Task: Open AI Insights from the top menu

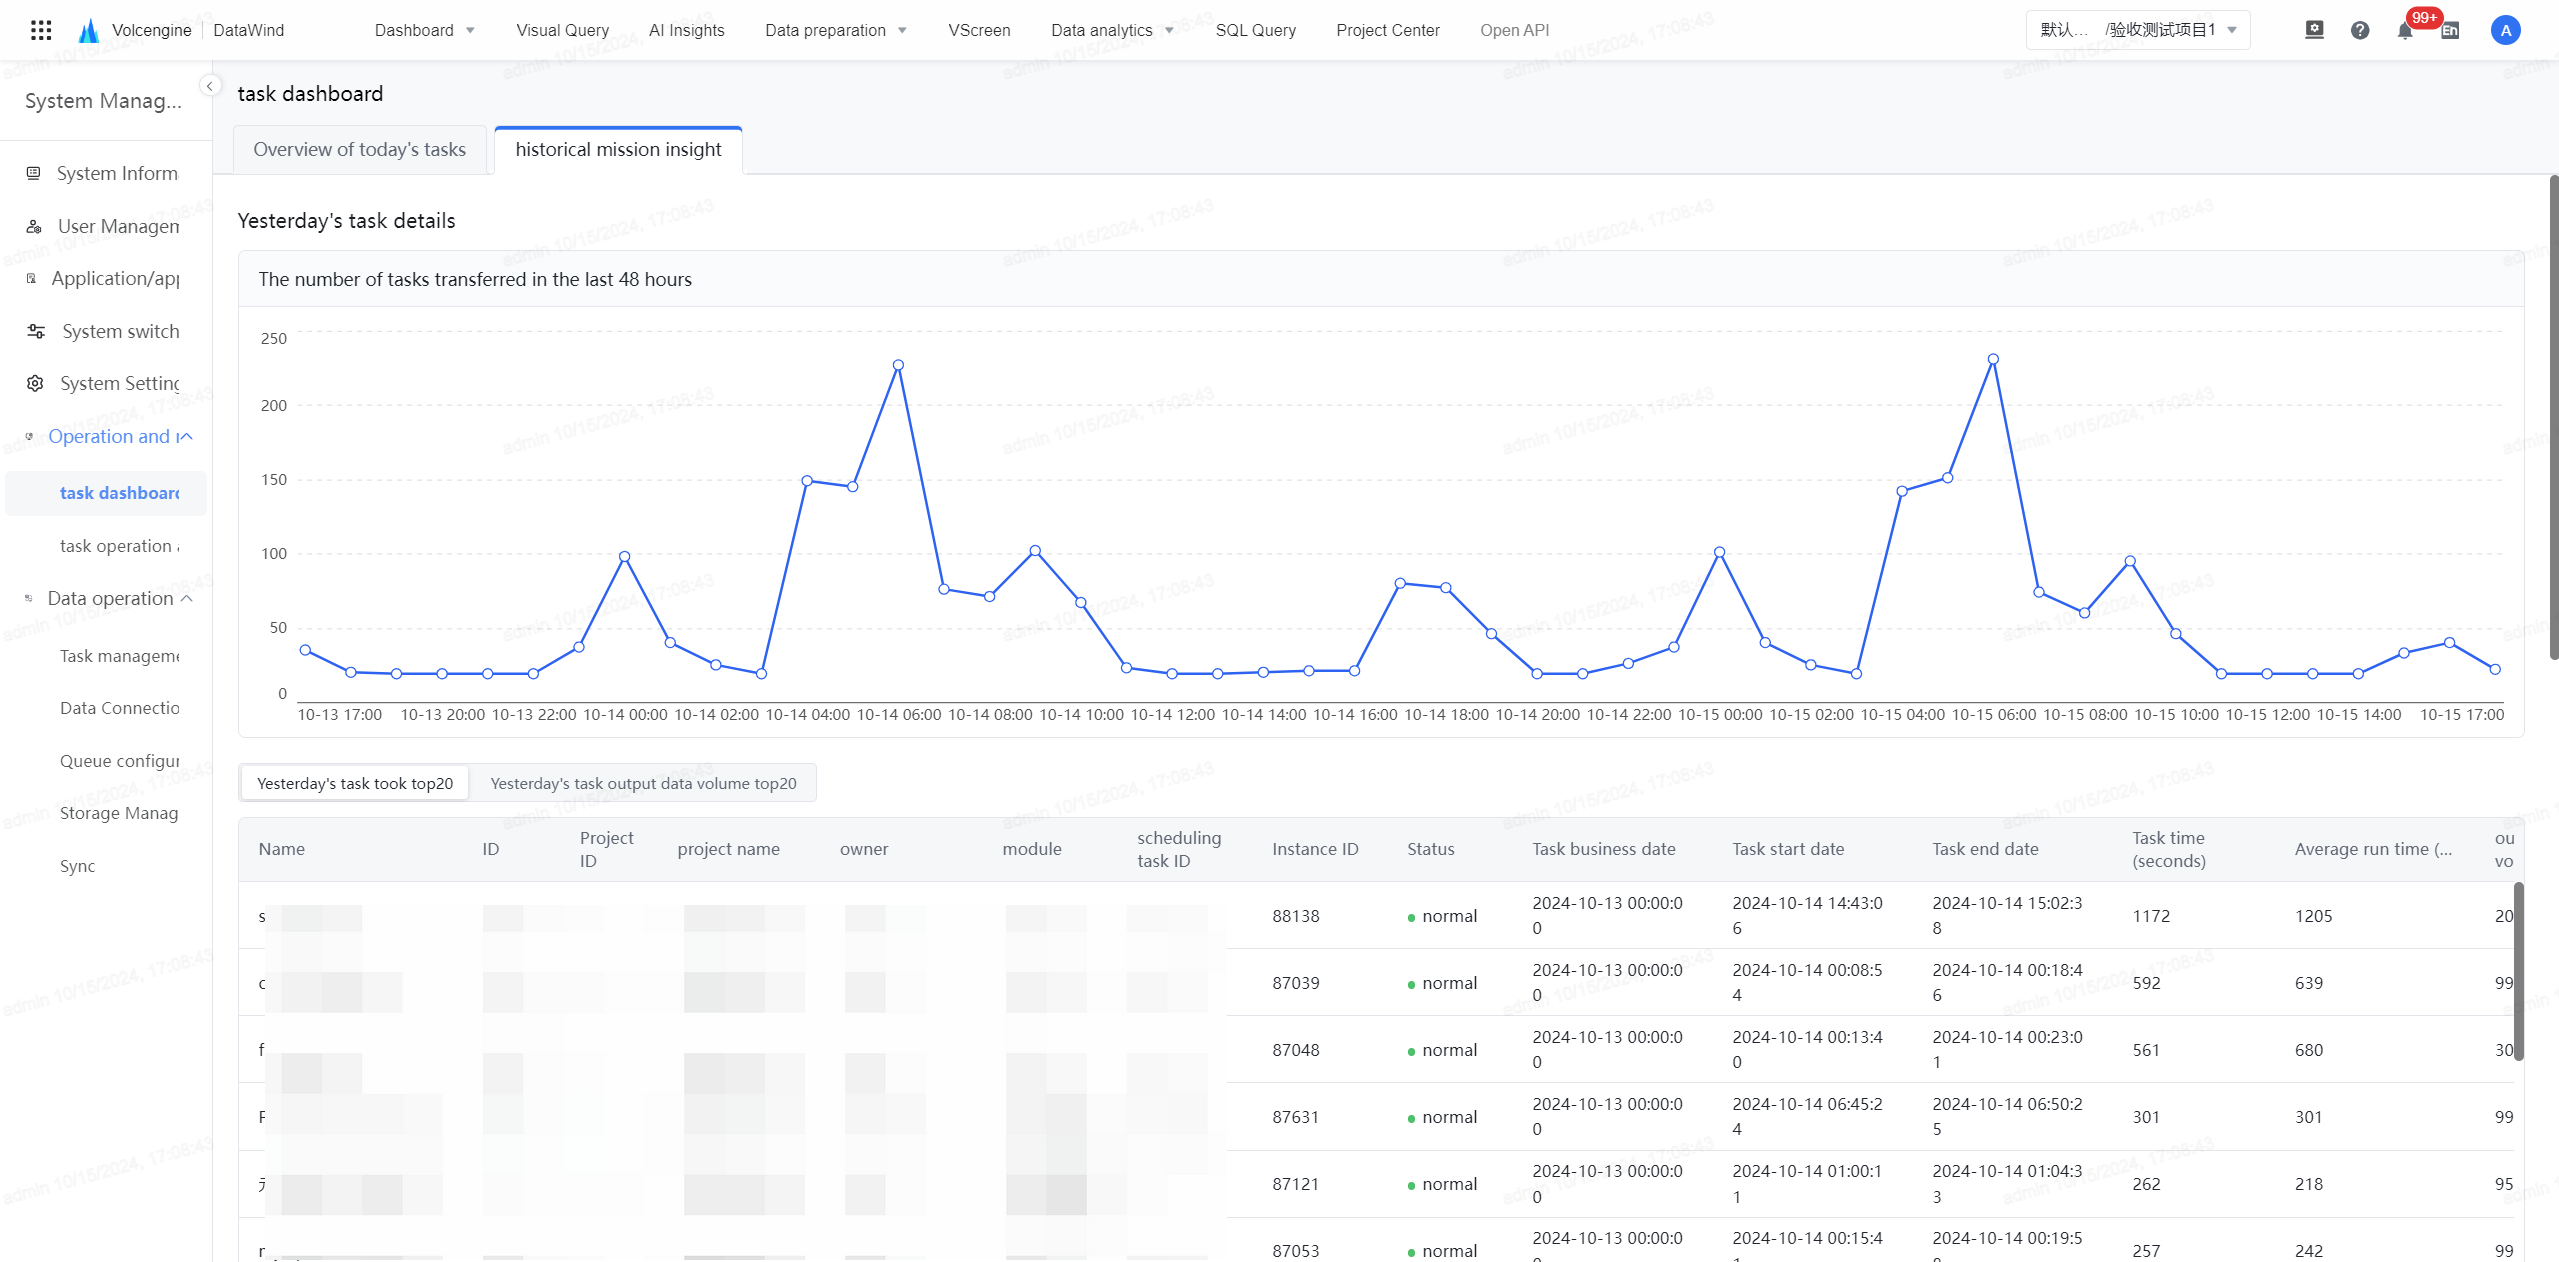Action: pyautogui.click(x=686, y=30)
